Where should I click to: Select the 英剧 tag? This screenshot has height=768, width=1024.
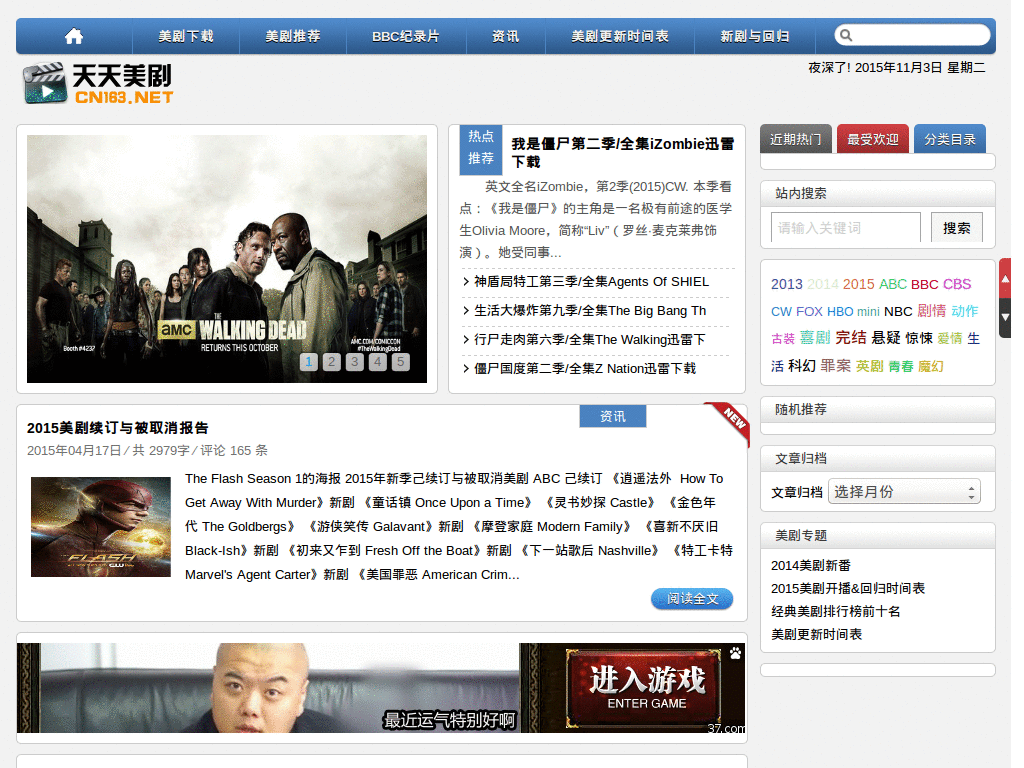(x=869, y=366)
